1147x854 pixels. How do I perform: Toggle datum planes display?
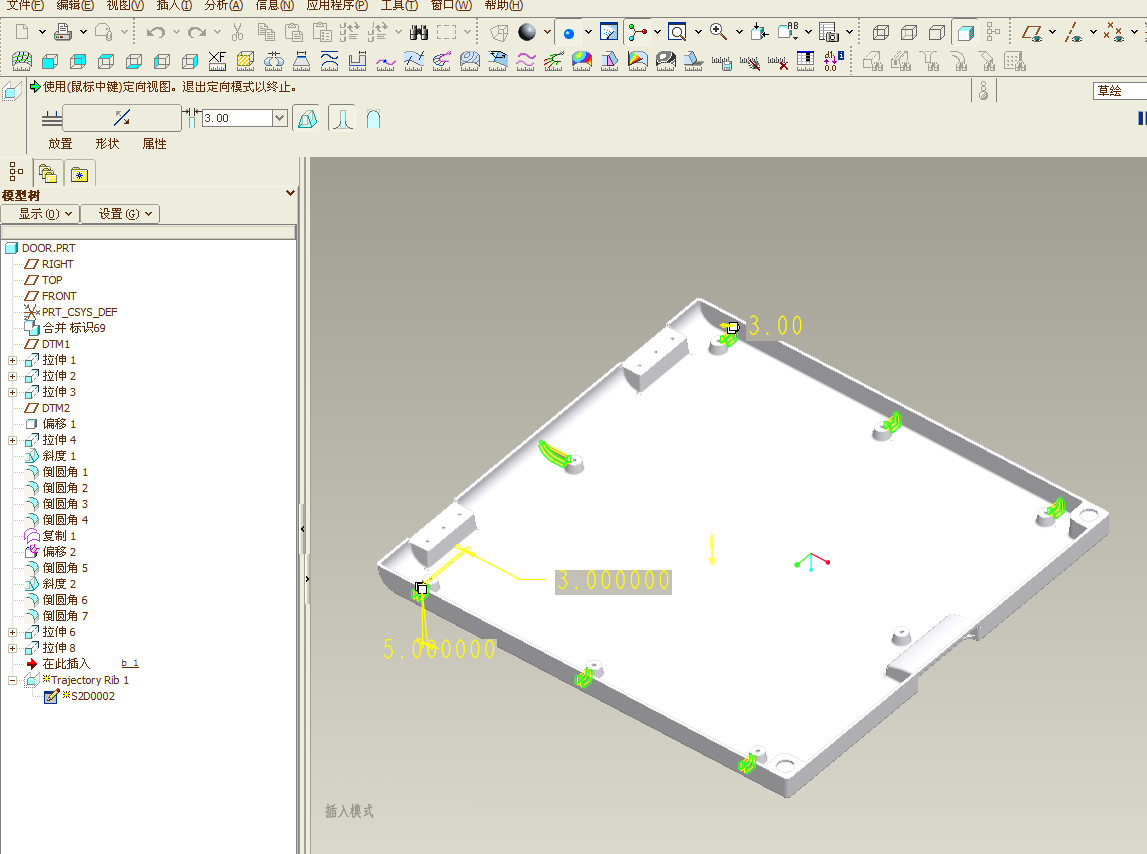[1032, 31]
